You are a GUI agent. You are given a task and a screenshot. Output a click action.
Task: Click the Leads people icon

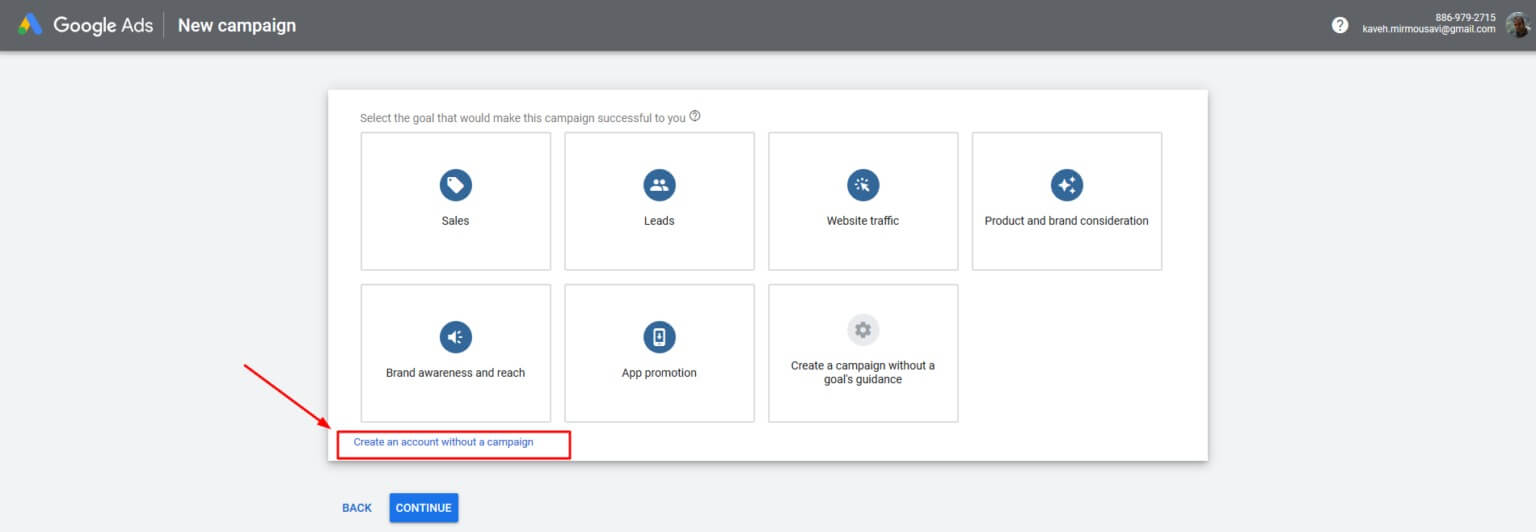click(659, 185)
